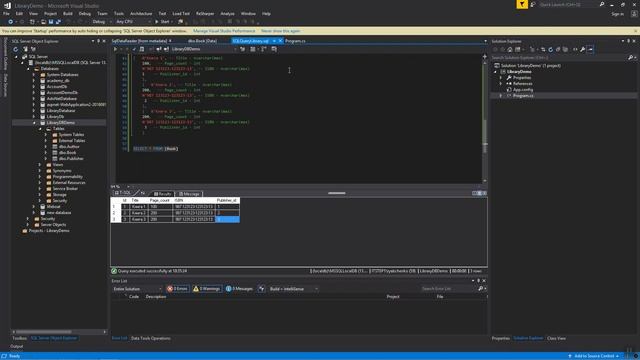
Task: Click the Visual Studio logo icon
Action: (7, 6)
